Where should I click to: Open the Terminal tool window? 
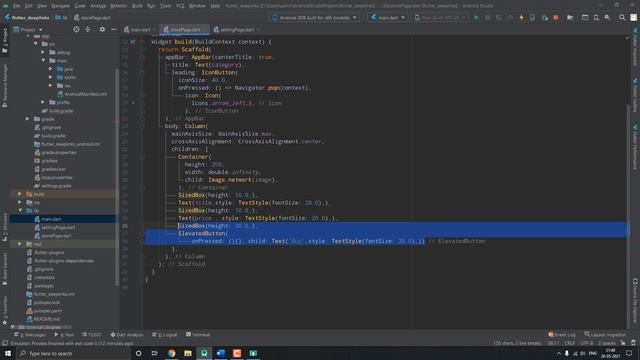pos(198,335)
